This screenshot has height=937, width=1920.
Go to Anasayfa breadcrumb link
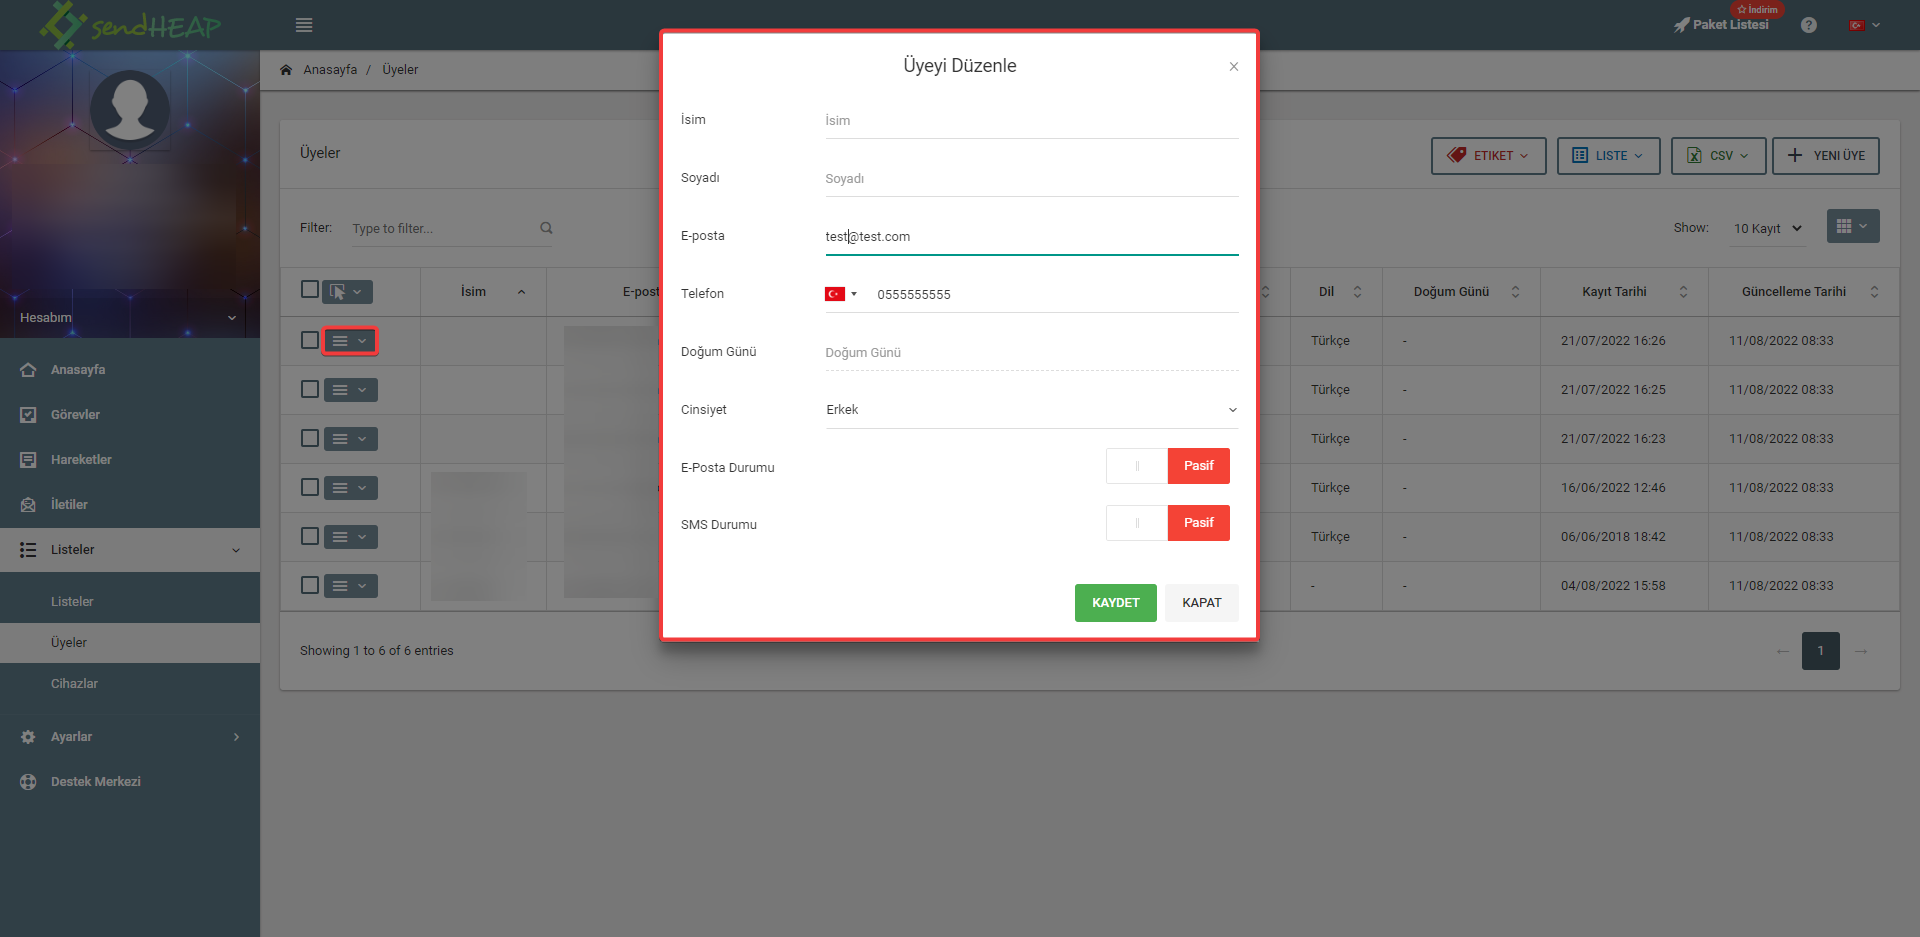click(330, 70)
